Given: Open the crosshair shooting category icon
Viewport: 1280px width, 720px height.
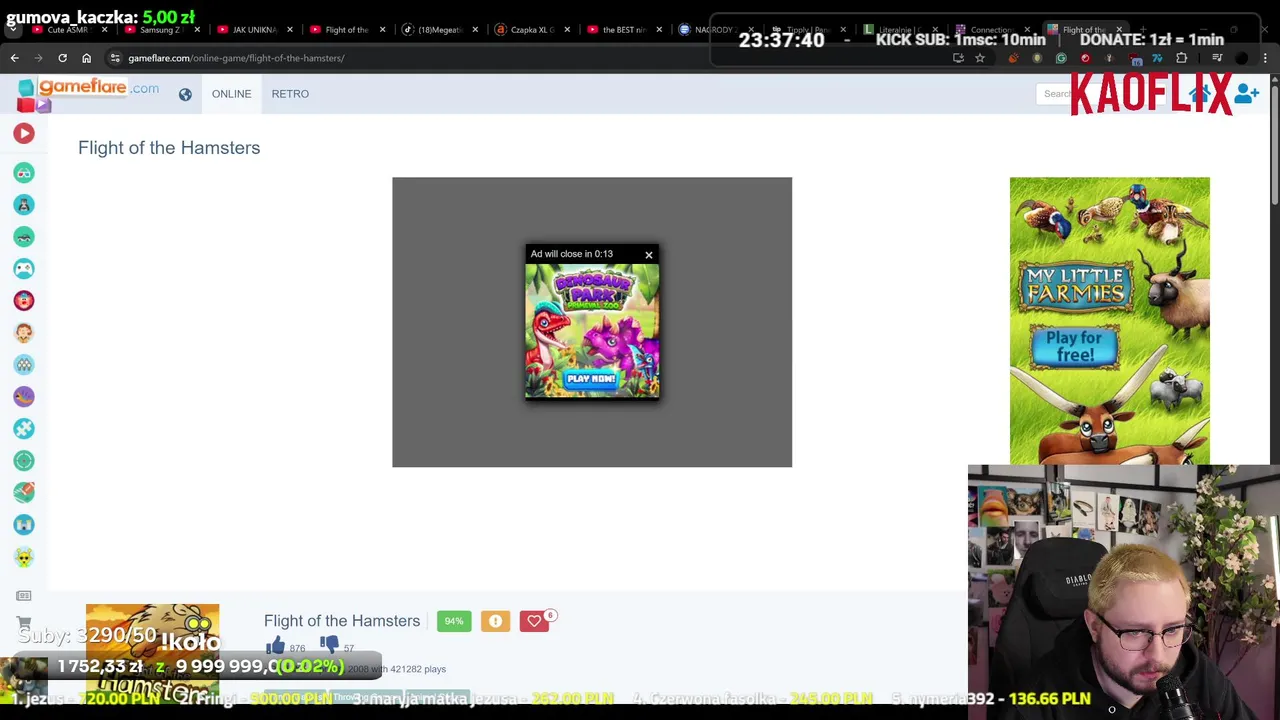Looking at the screenshot, I should (x=24, y=461).
